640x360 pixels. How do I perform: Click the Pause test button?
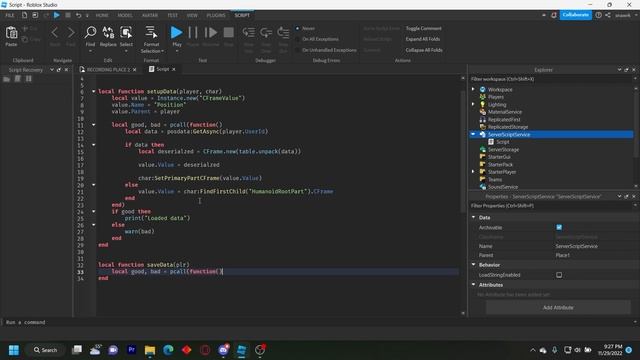pos(193,33)
